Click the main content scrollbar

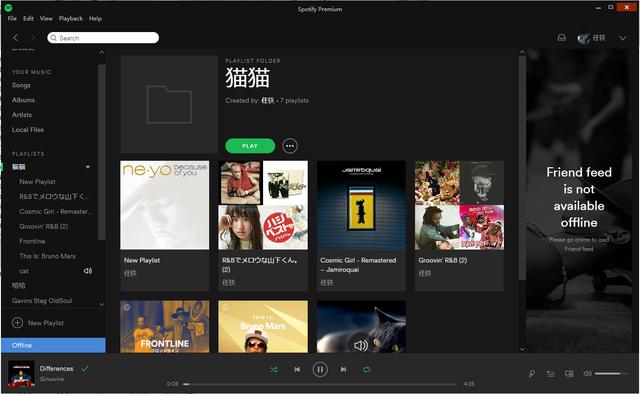coord(522,168)
